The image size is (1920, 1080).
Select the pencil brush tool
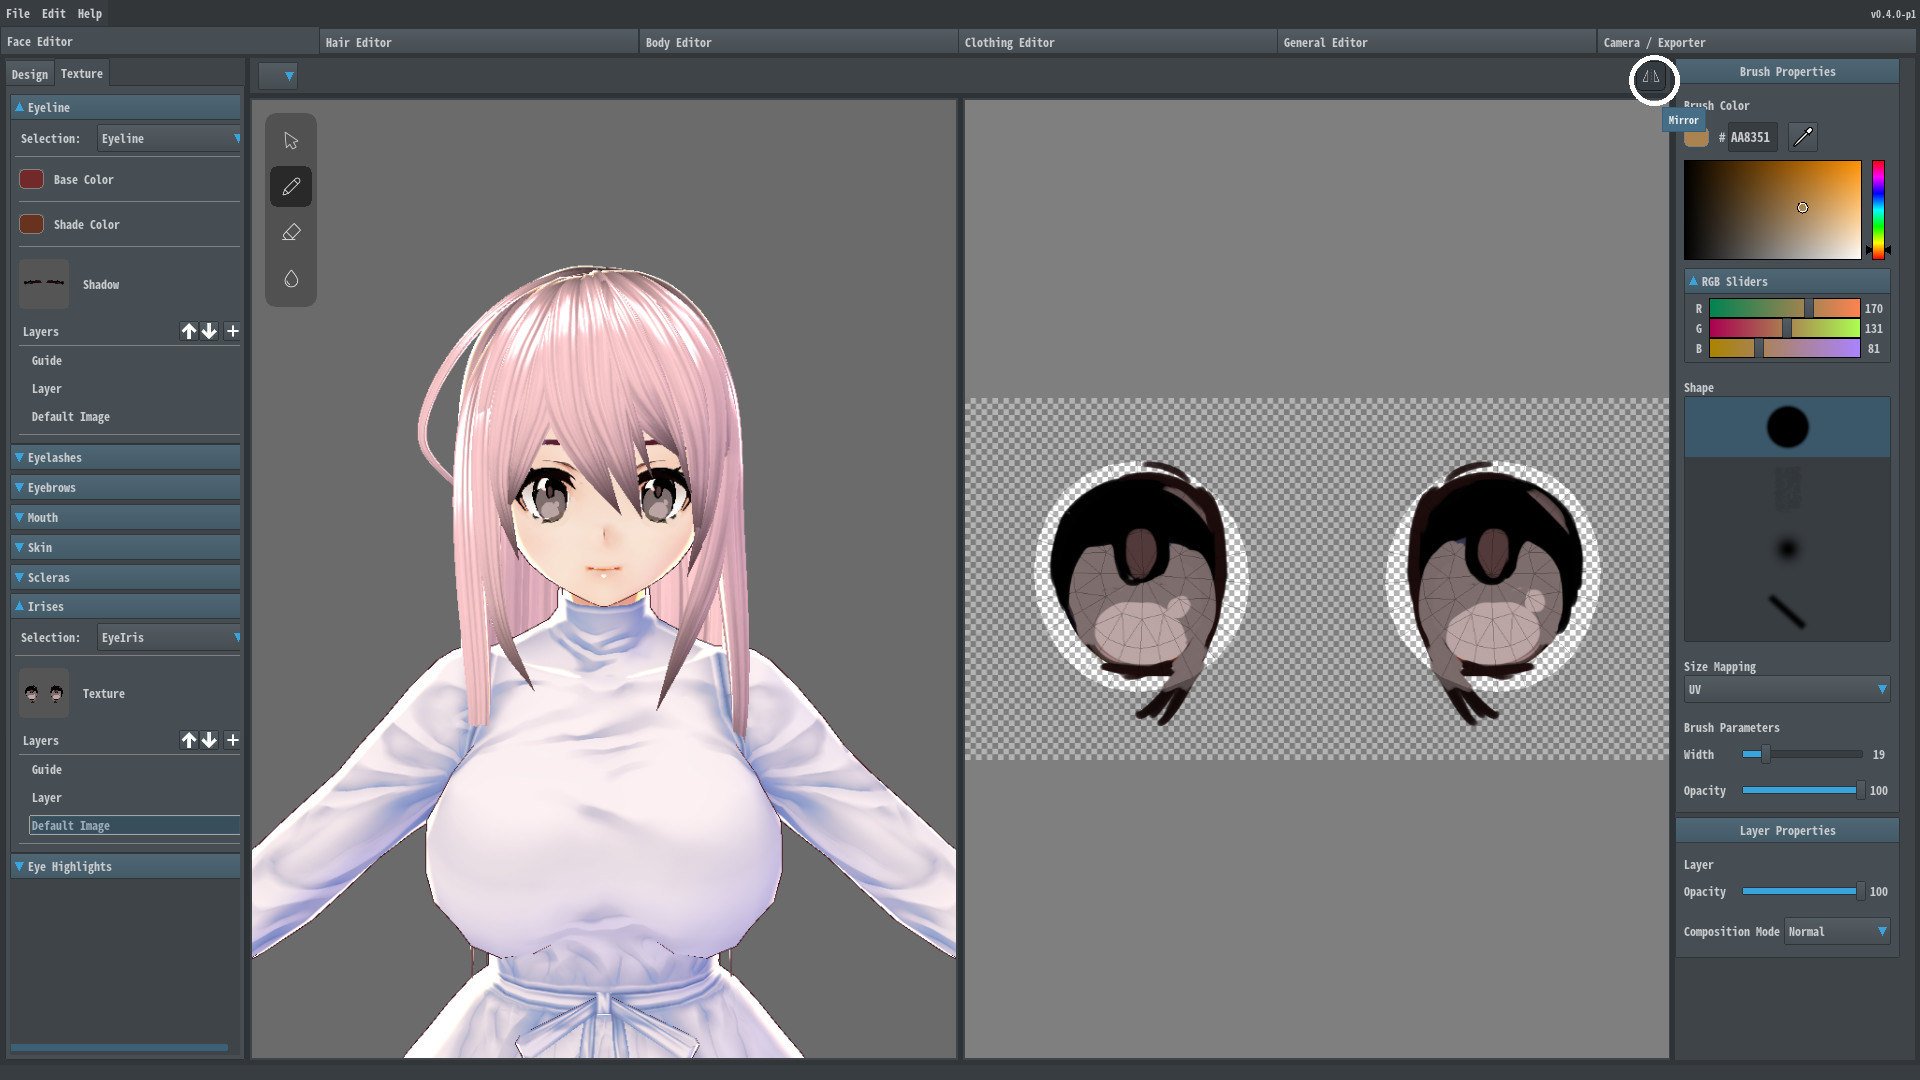click(291, 187)
